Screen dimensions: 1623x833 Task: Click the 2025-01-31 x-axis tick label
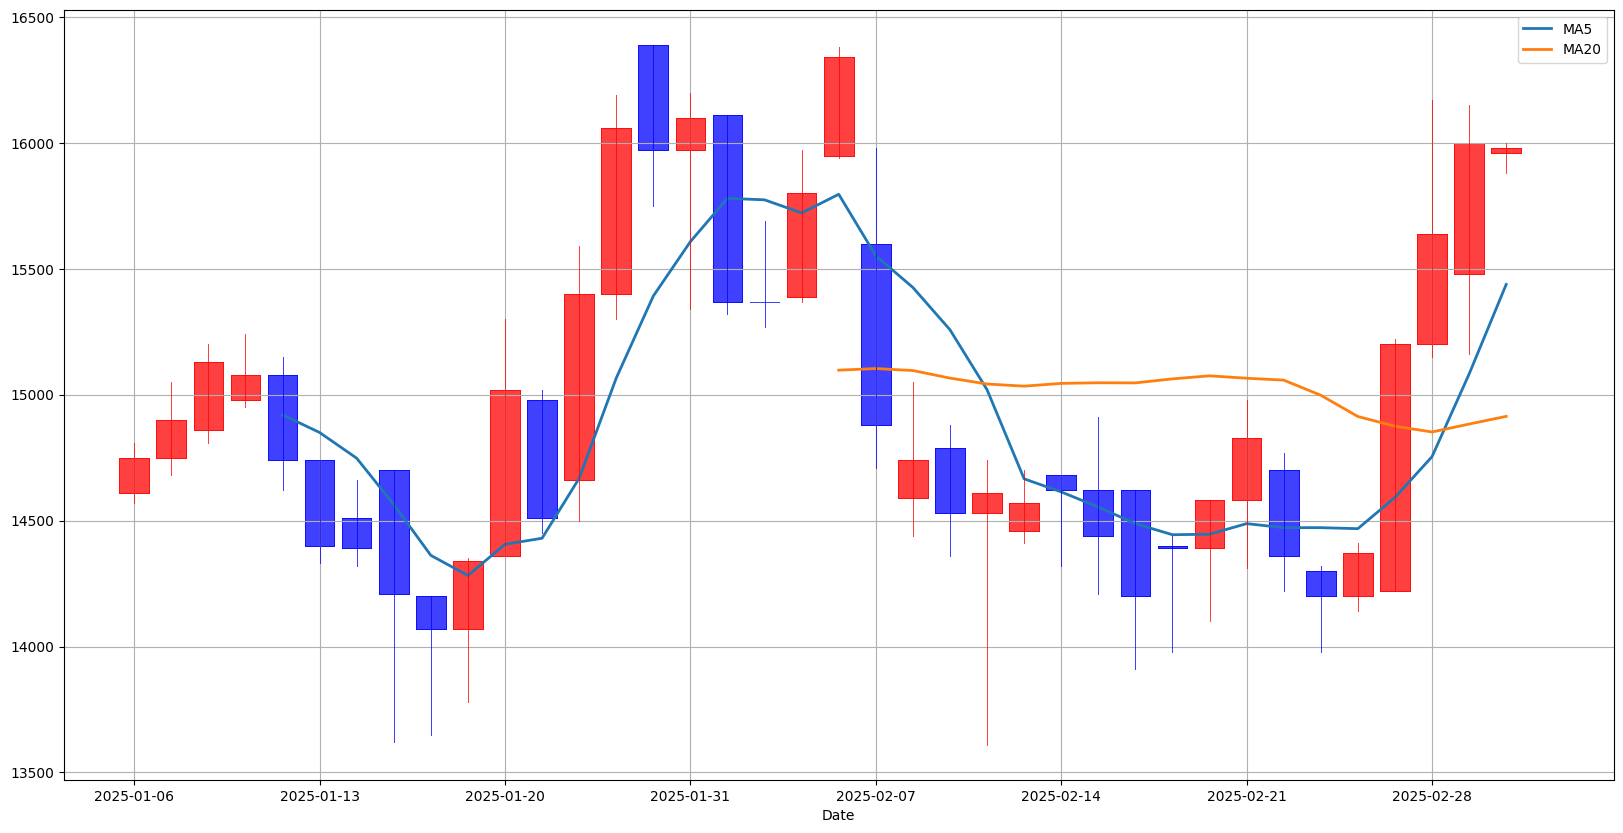(690, 796)
